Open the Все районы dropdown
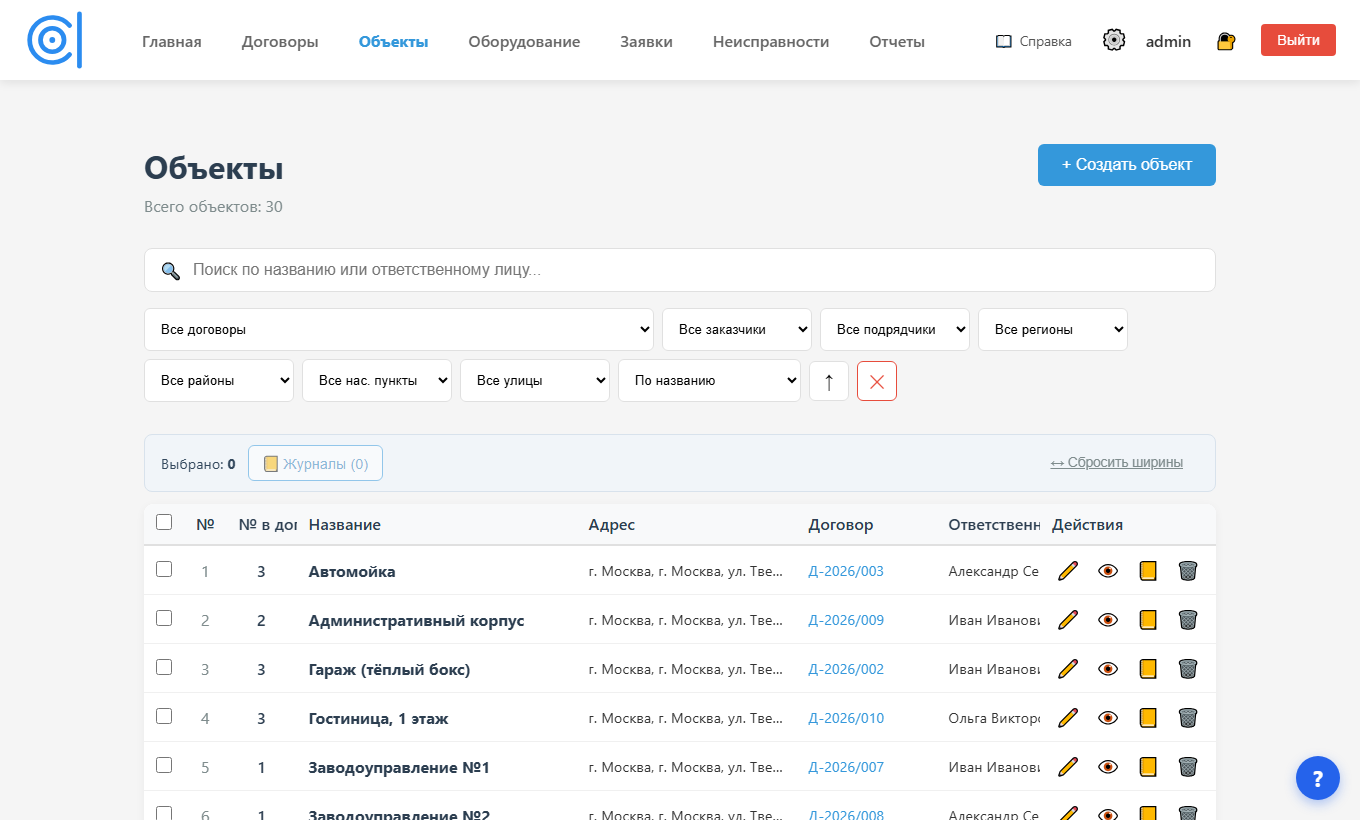The width and height of the screenshot is (1360, 820). (x=219, y=381)
